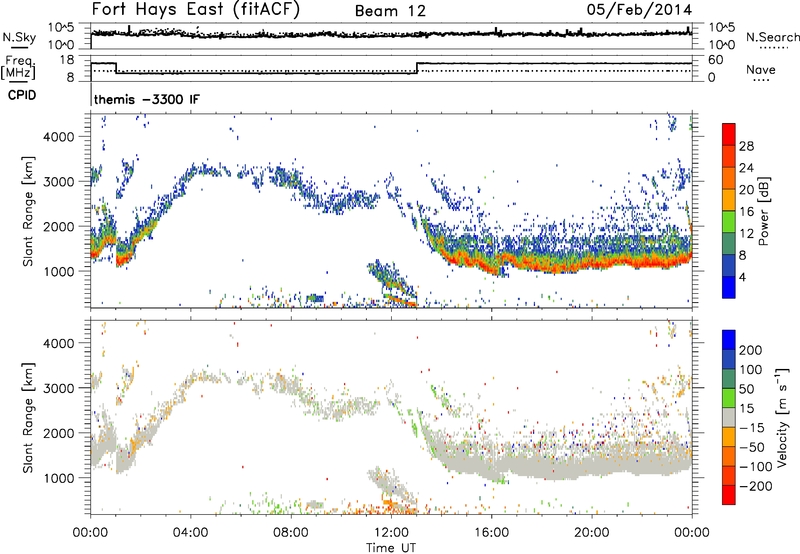Click the "-50" label on Velocity color bar
The width and height of the screenshot is (800, 554).
pos(752,447)
